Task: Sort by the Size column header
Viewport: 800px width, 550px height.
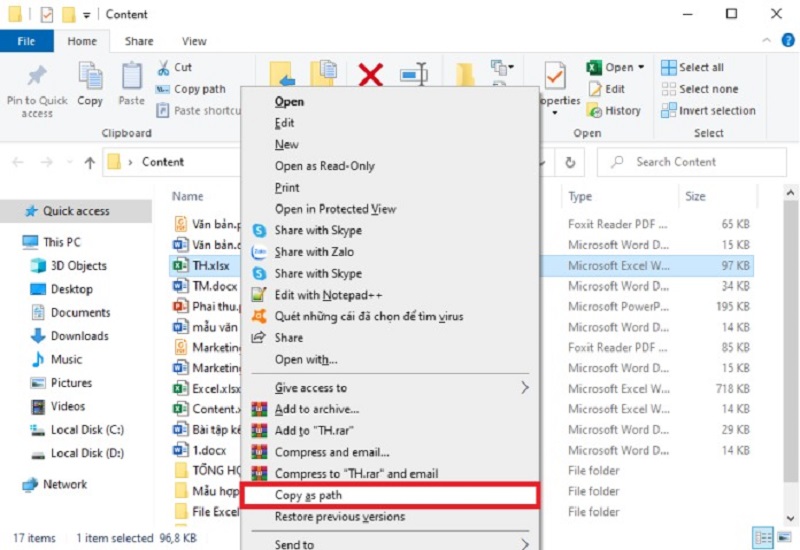Action: tap(695, 196)
